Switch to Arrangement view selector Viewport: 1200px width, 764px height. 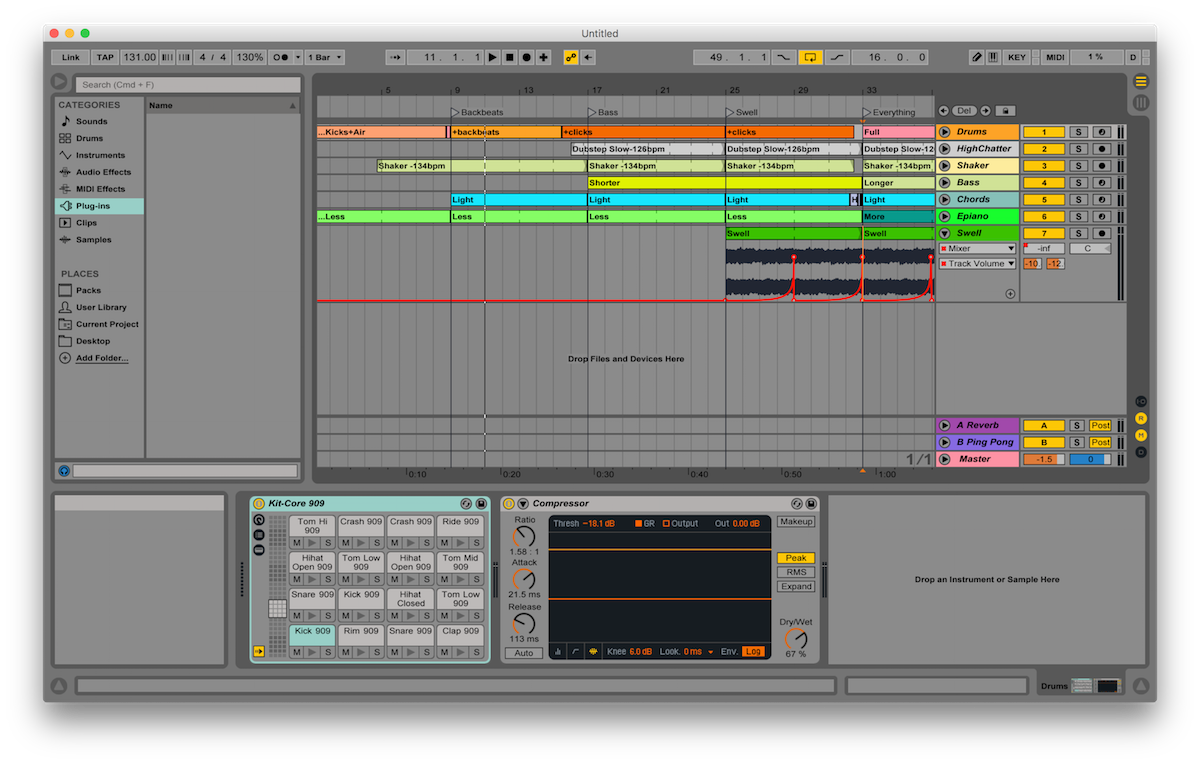click(1141, 81)
